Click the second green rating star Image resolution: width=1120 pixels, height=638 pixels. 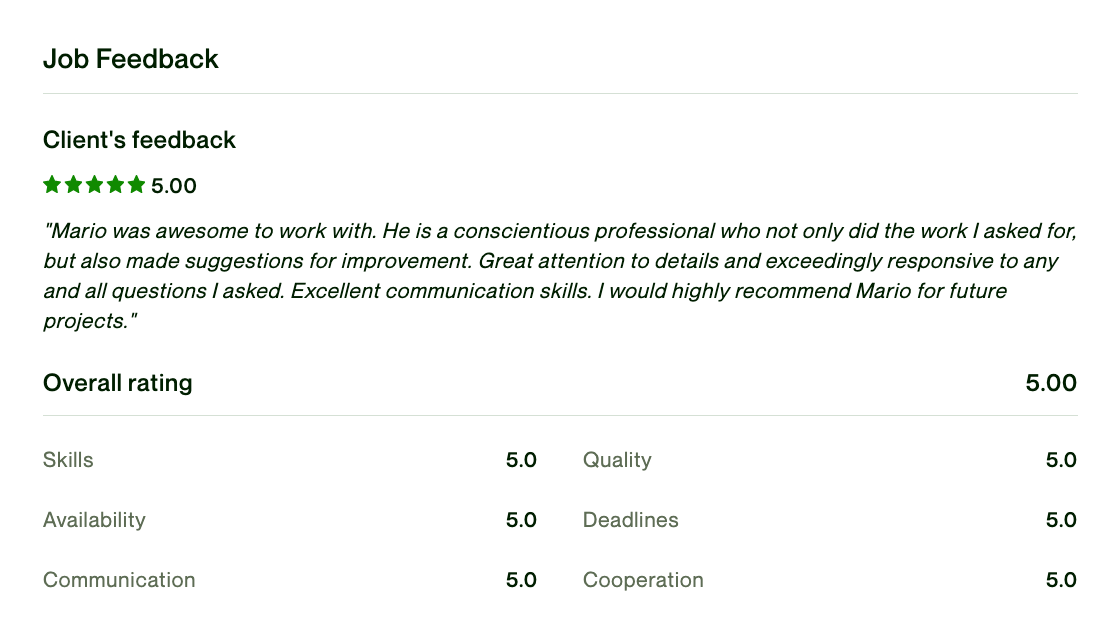(x=74, y=185)
